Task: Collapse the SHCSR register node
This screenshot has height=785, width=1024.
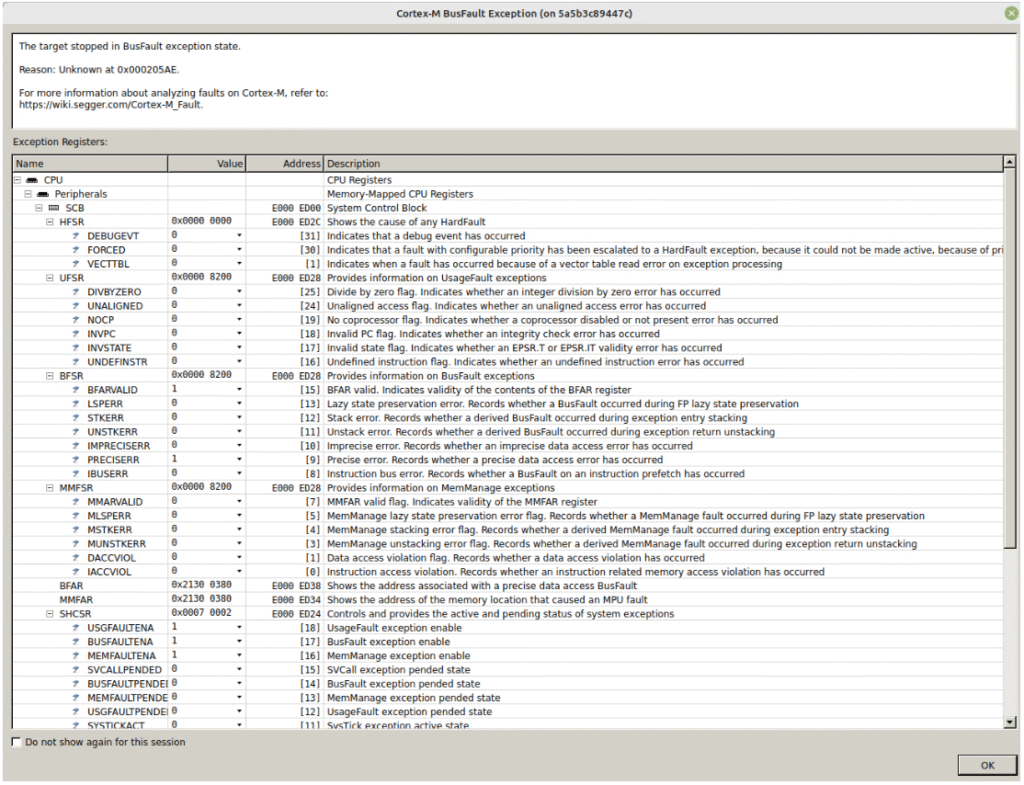Action: point(50,614)
